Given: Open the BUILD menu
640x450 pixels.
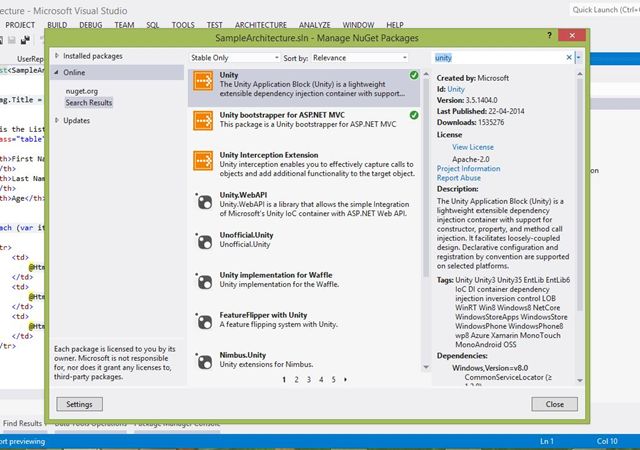Looking at the screenshot, I should 57,25.
